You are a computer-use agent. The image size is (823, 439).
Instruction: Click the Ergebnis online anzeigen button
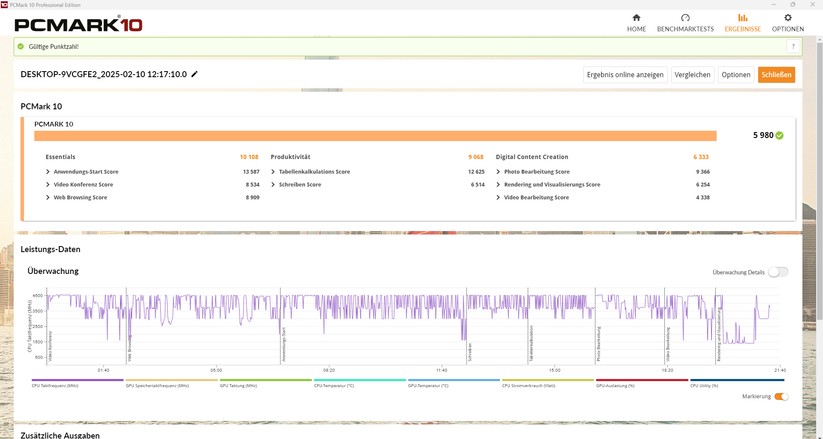(625, 74)
